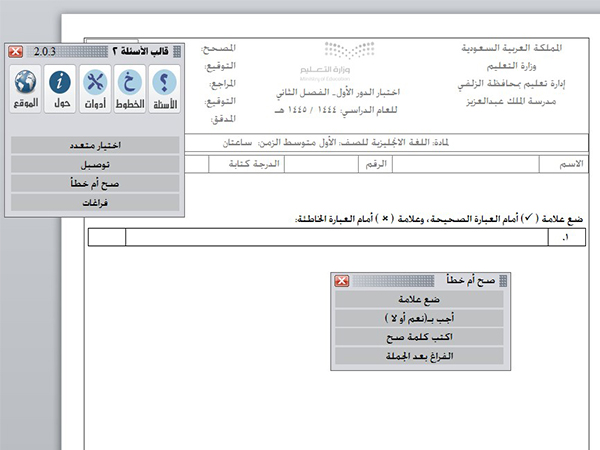Click the ضع علامة button
This screenshot has height=450, width=600.
(x=419, y=299)
